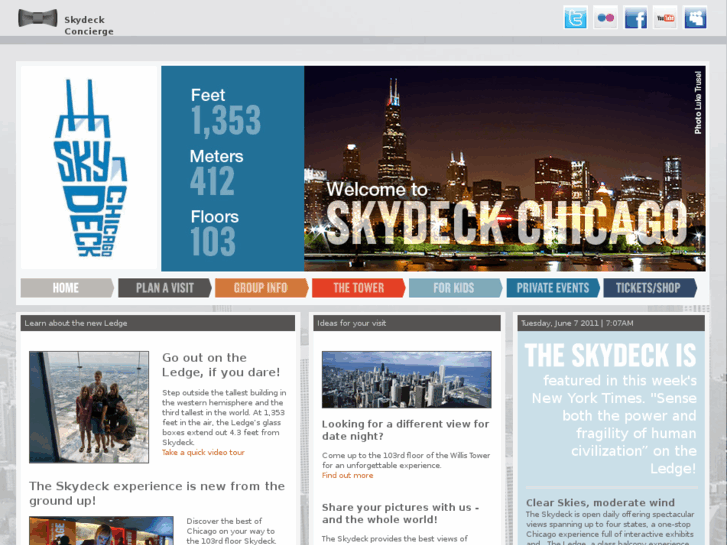727x545 pixels.
Task: Click the 'Meters 412' statistic
Action: (217, 173)
